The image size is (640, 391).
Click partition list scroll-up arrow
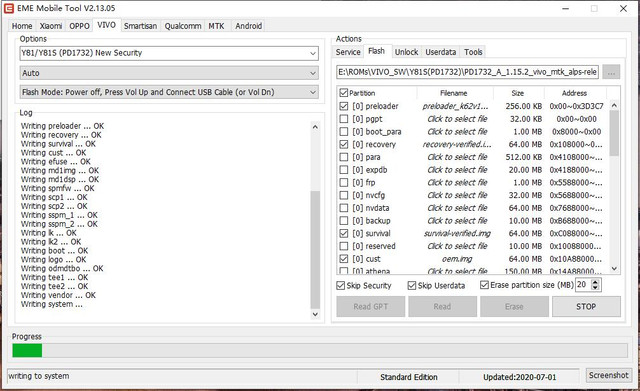614,106
